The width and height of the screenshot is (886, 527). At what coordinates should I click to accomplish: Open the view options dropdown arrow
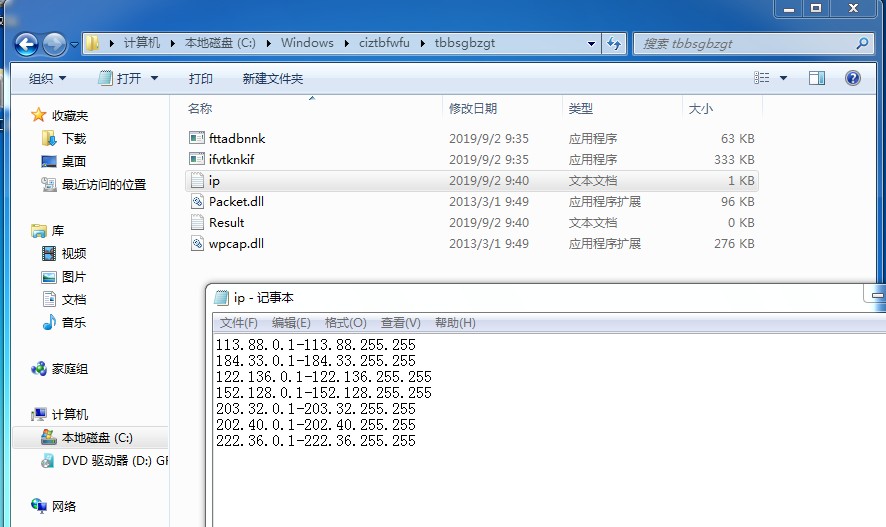pyautogui.click(x=783, y=78)
